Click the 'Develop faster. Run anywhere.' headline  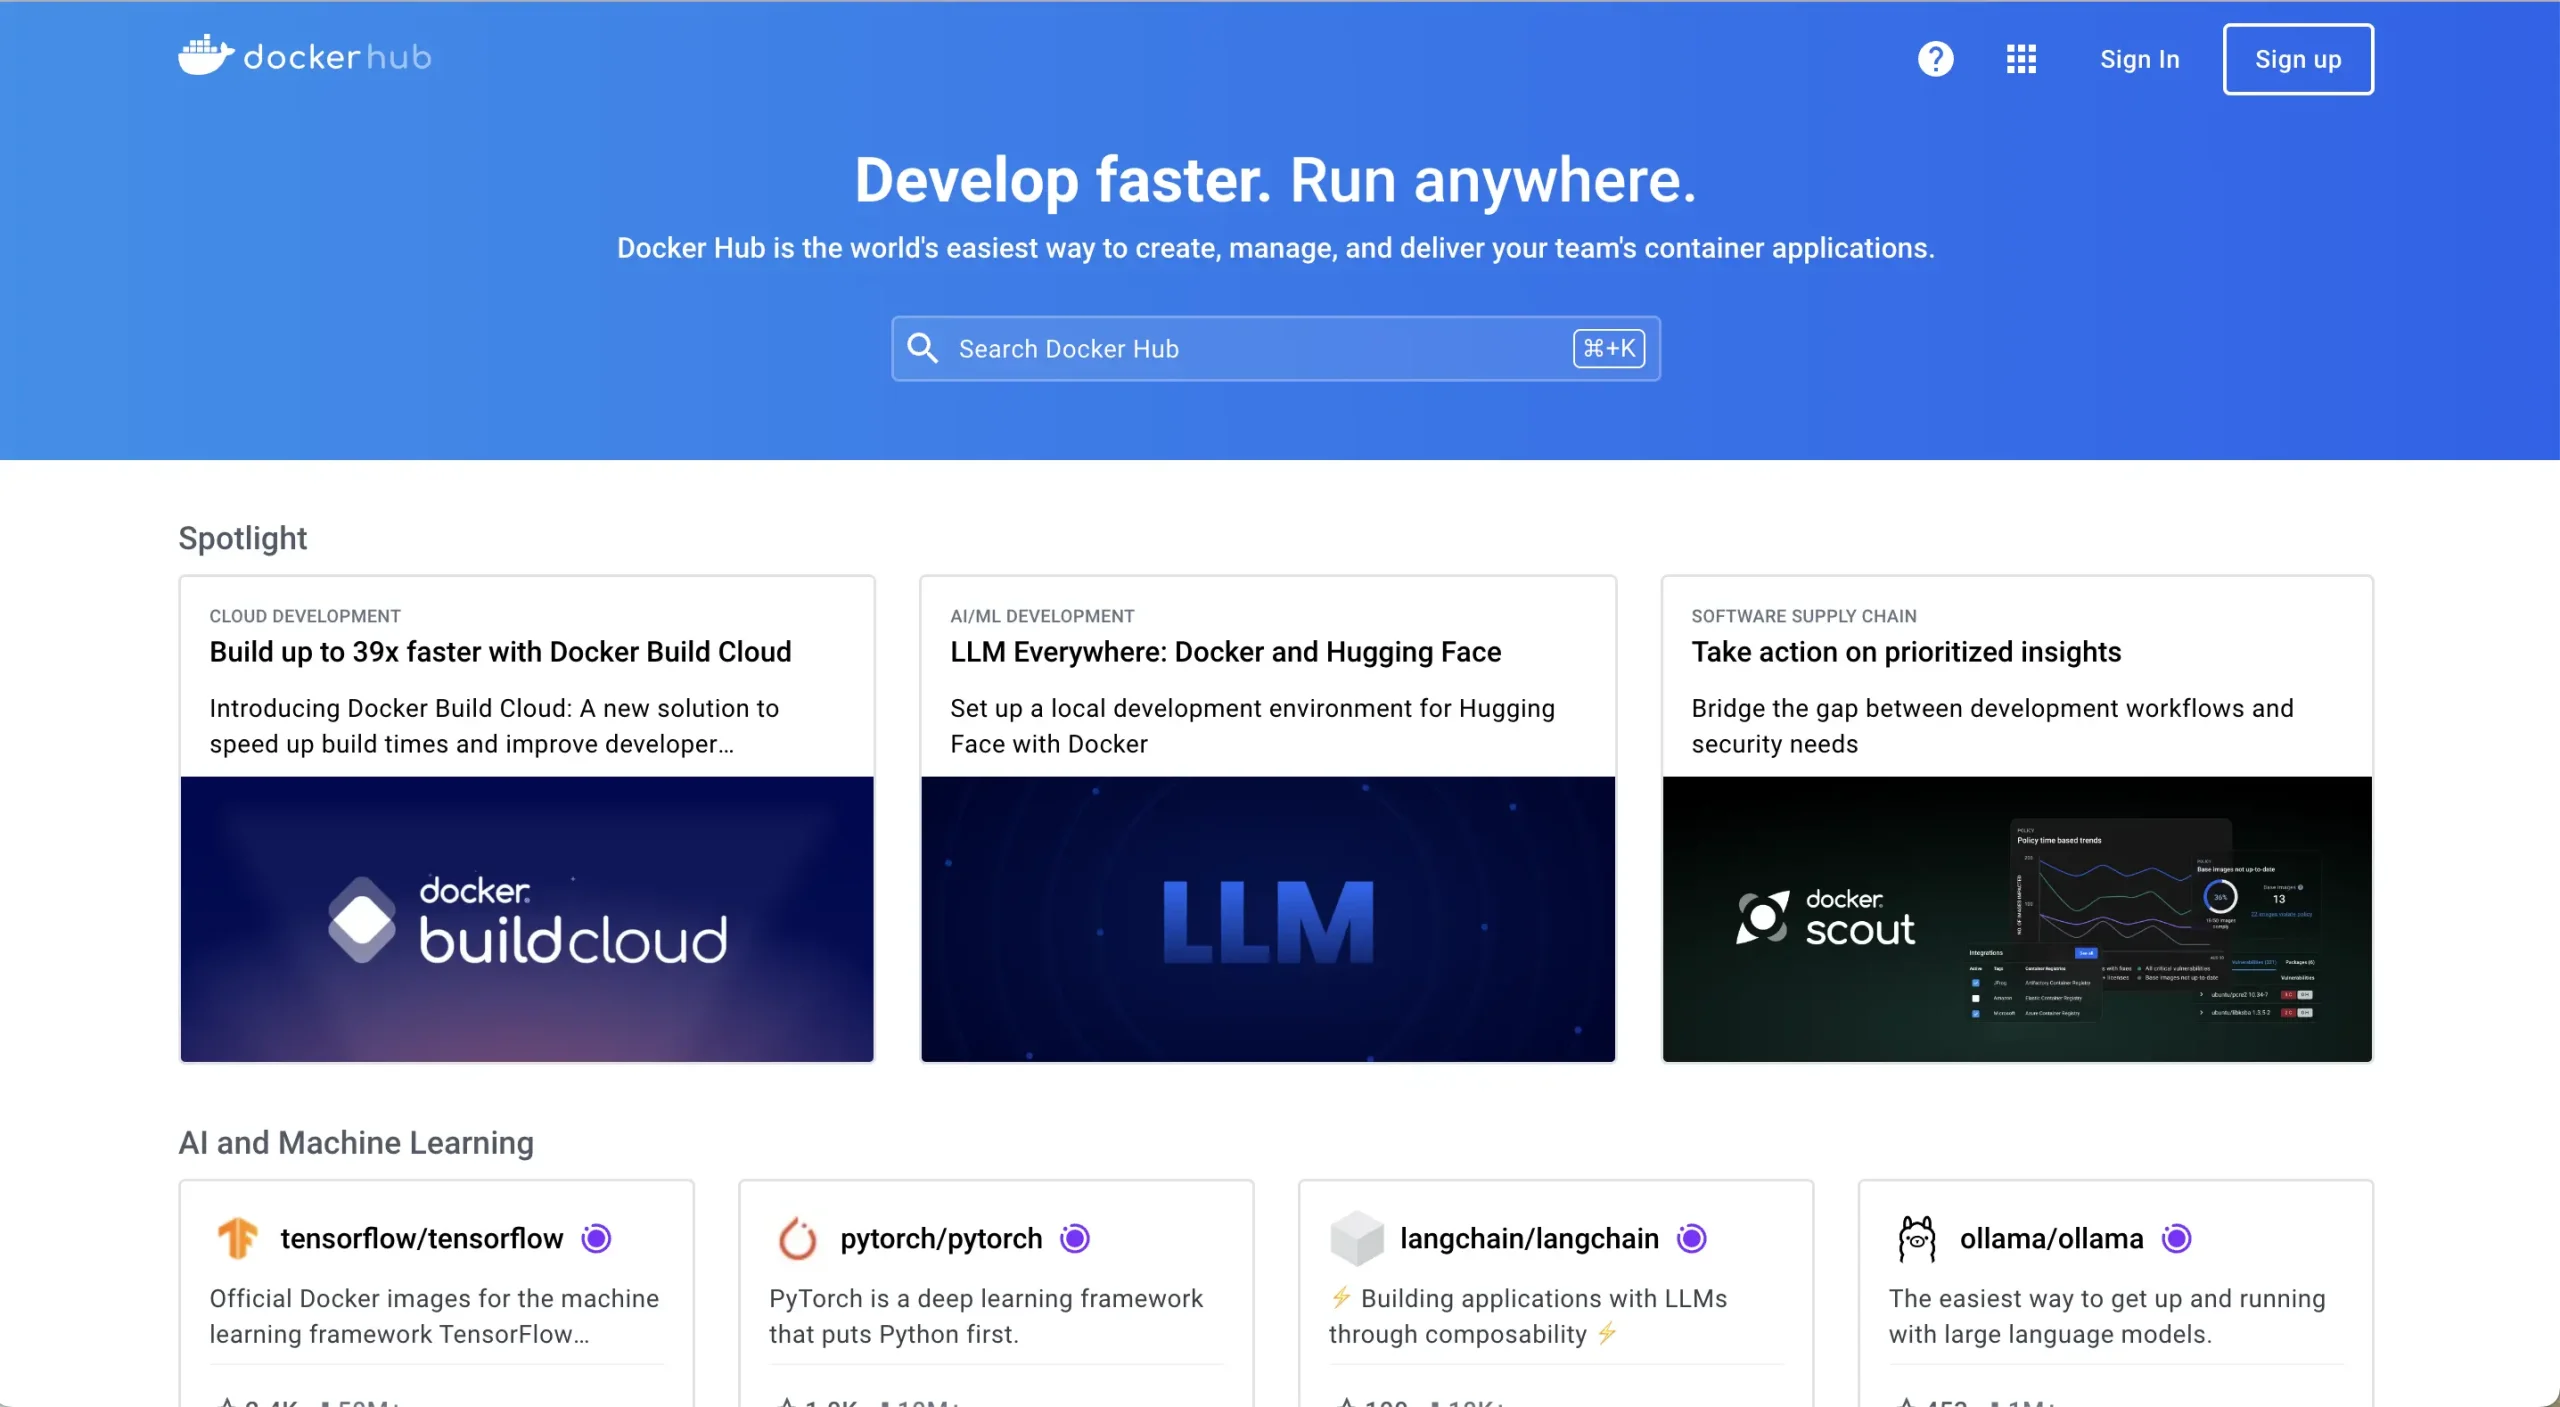pyautogui.click(x=1275, y=181)
